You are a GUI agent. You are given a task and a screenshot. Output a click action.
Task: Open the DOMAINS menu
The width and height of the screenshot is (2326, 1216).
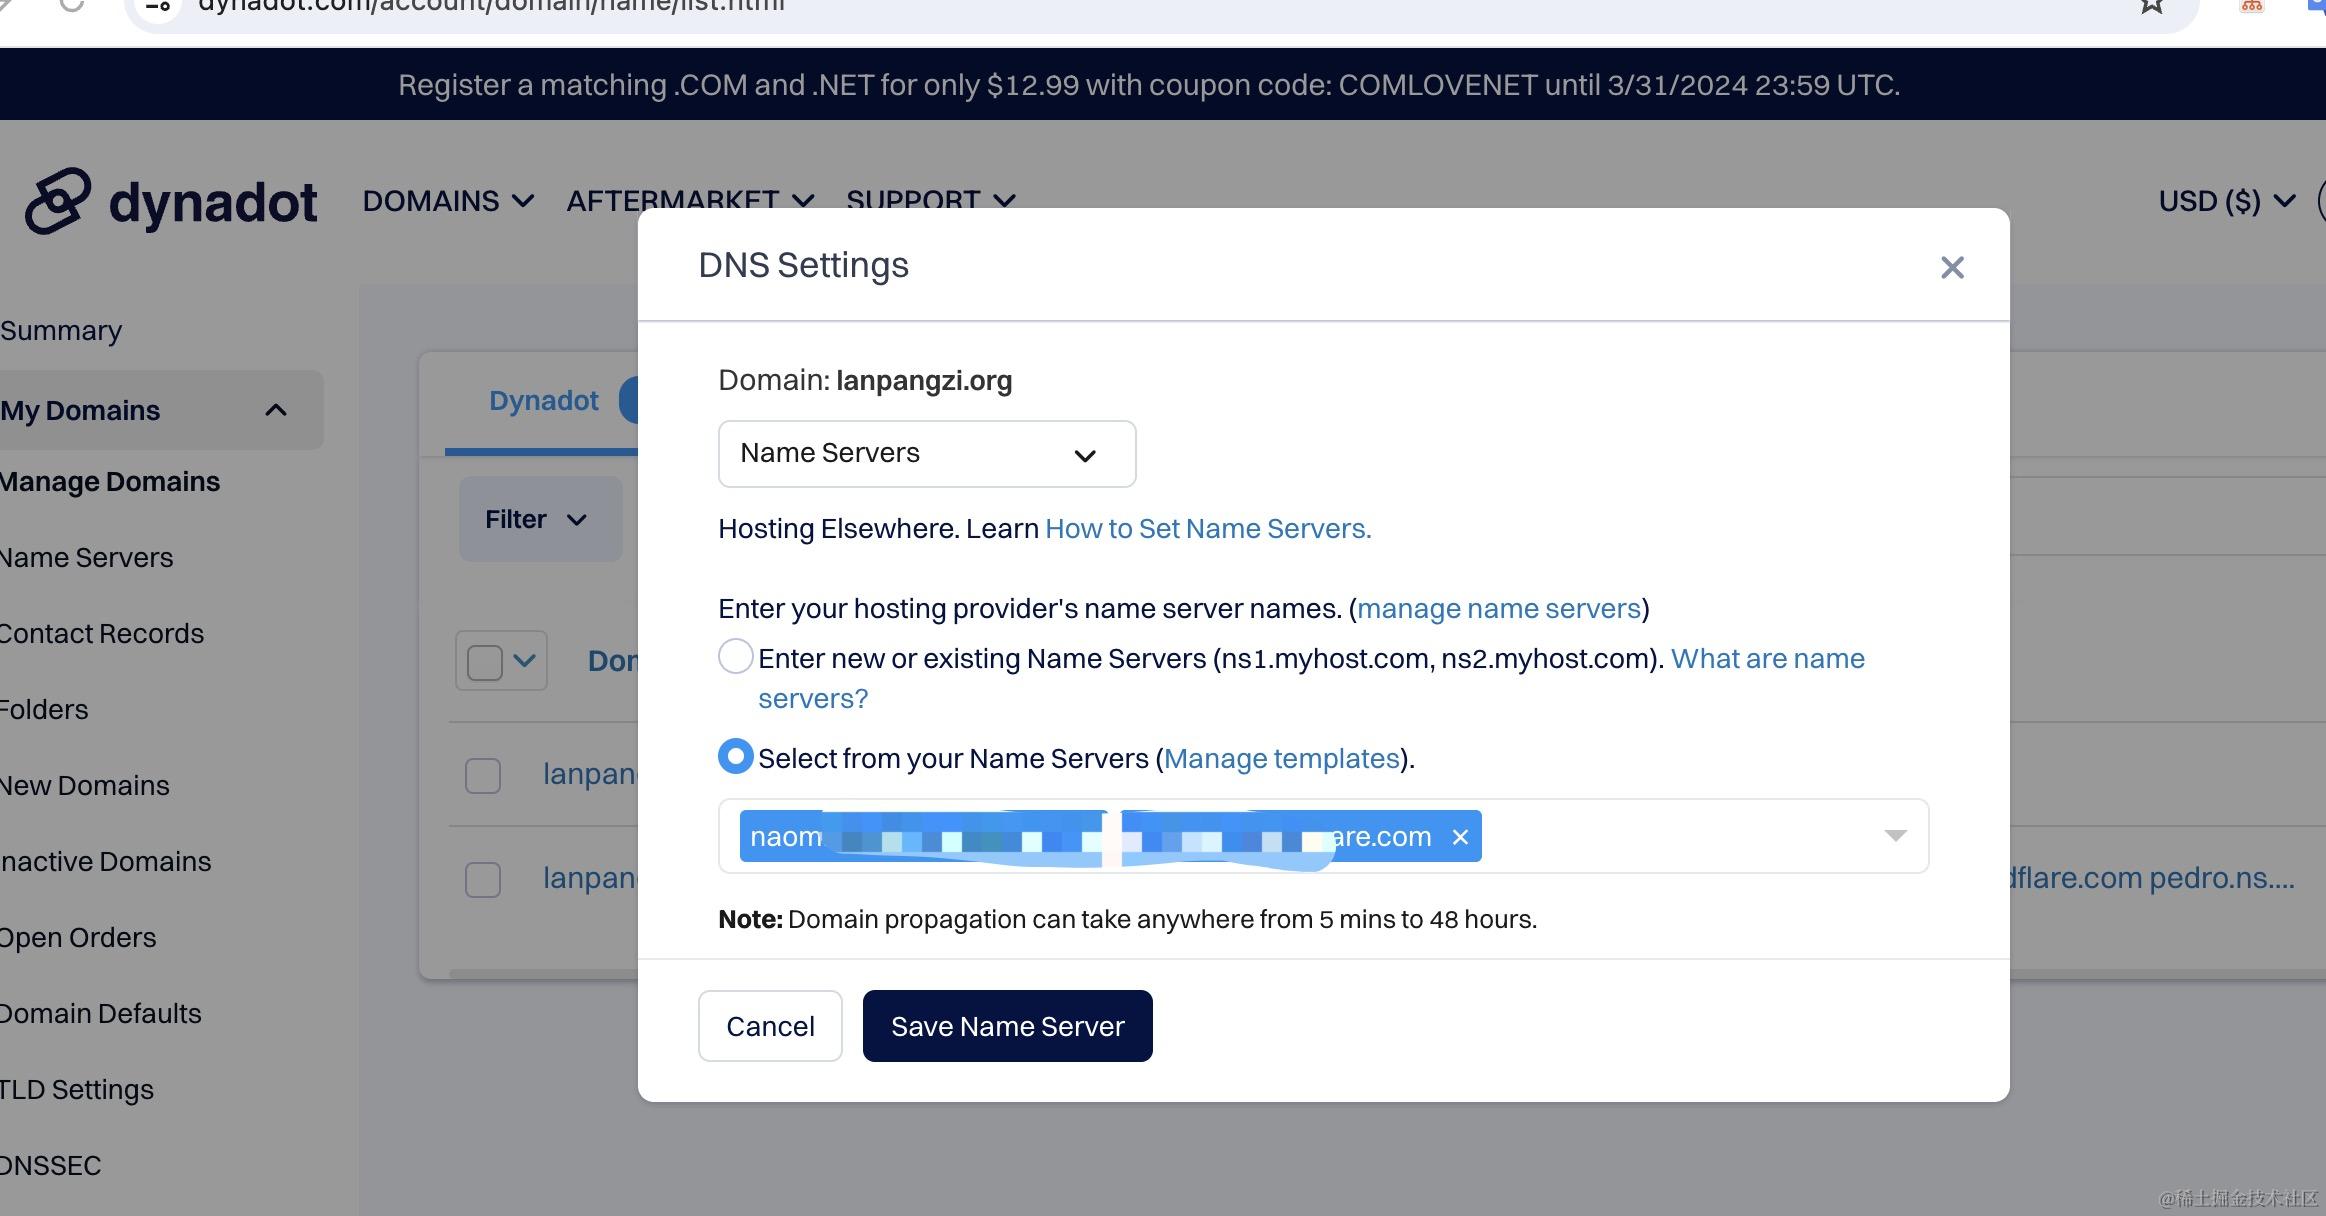(448, 201)
